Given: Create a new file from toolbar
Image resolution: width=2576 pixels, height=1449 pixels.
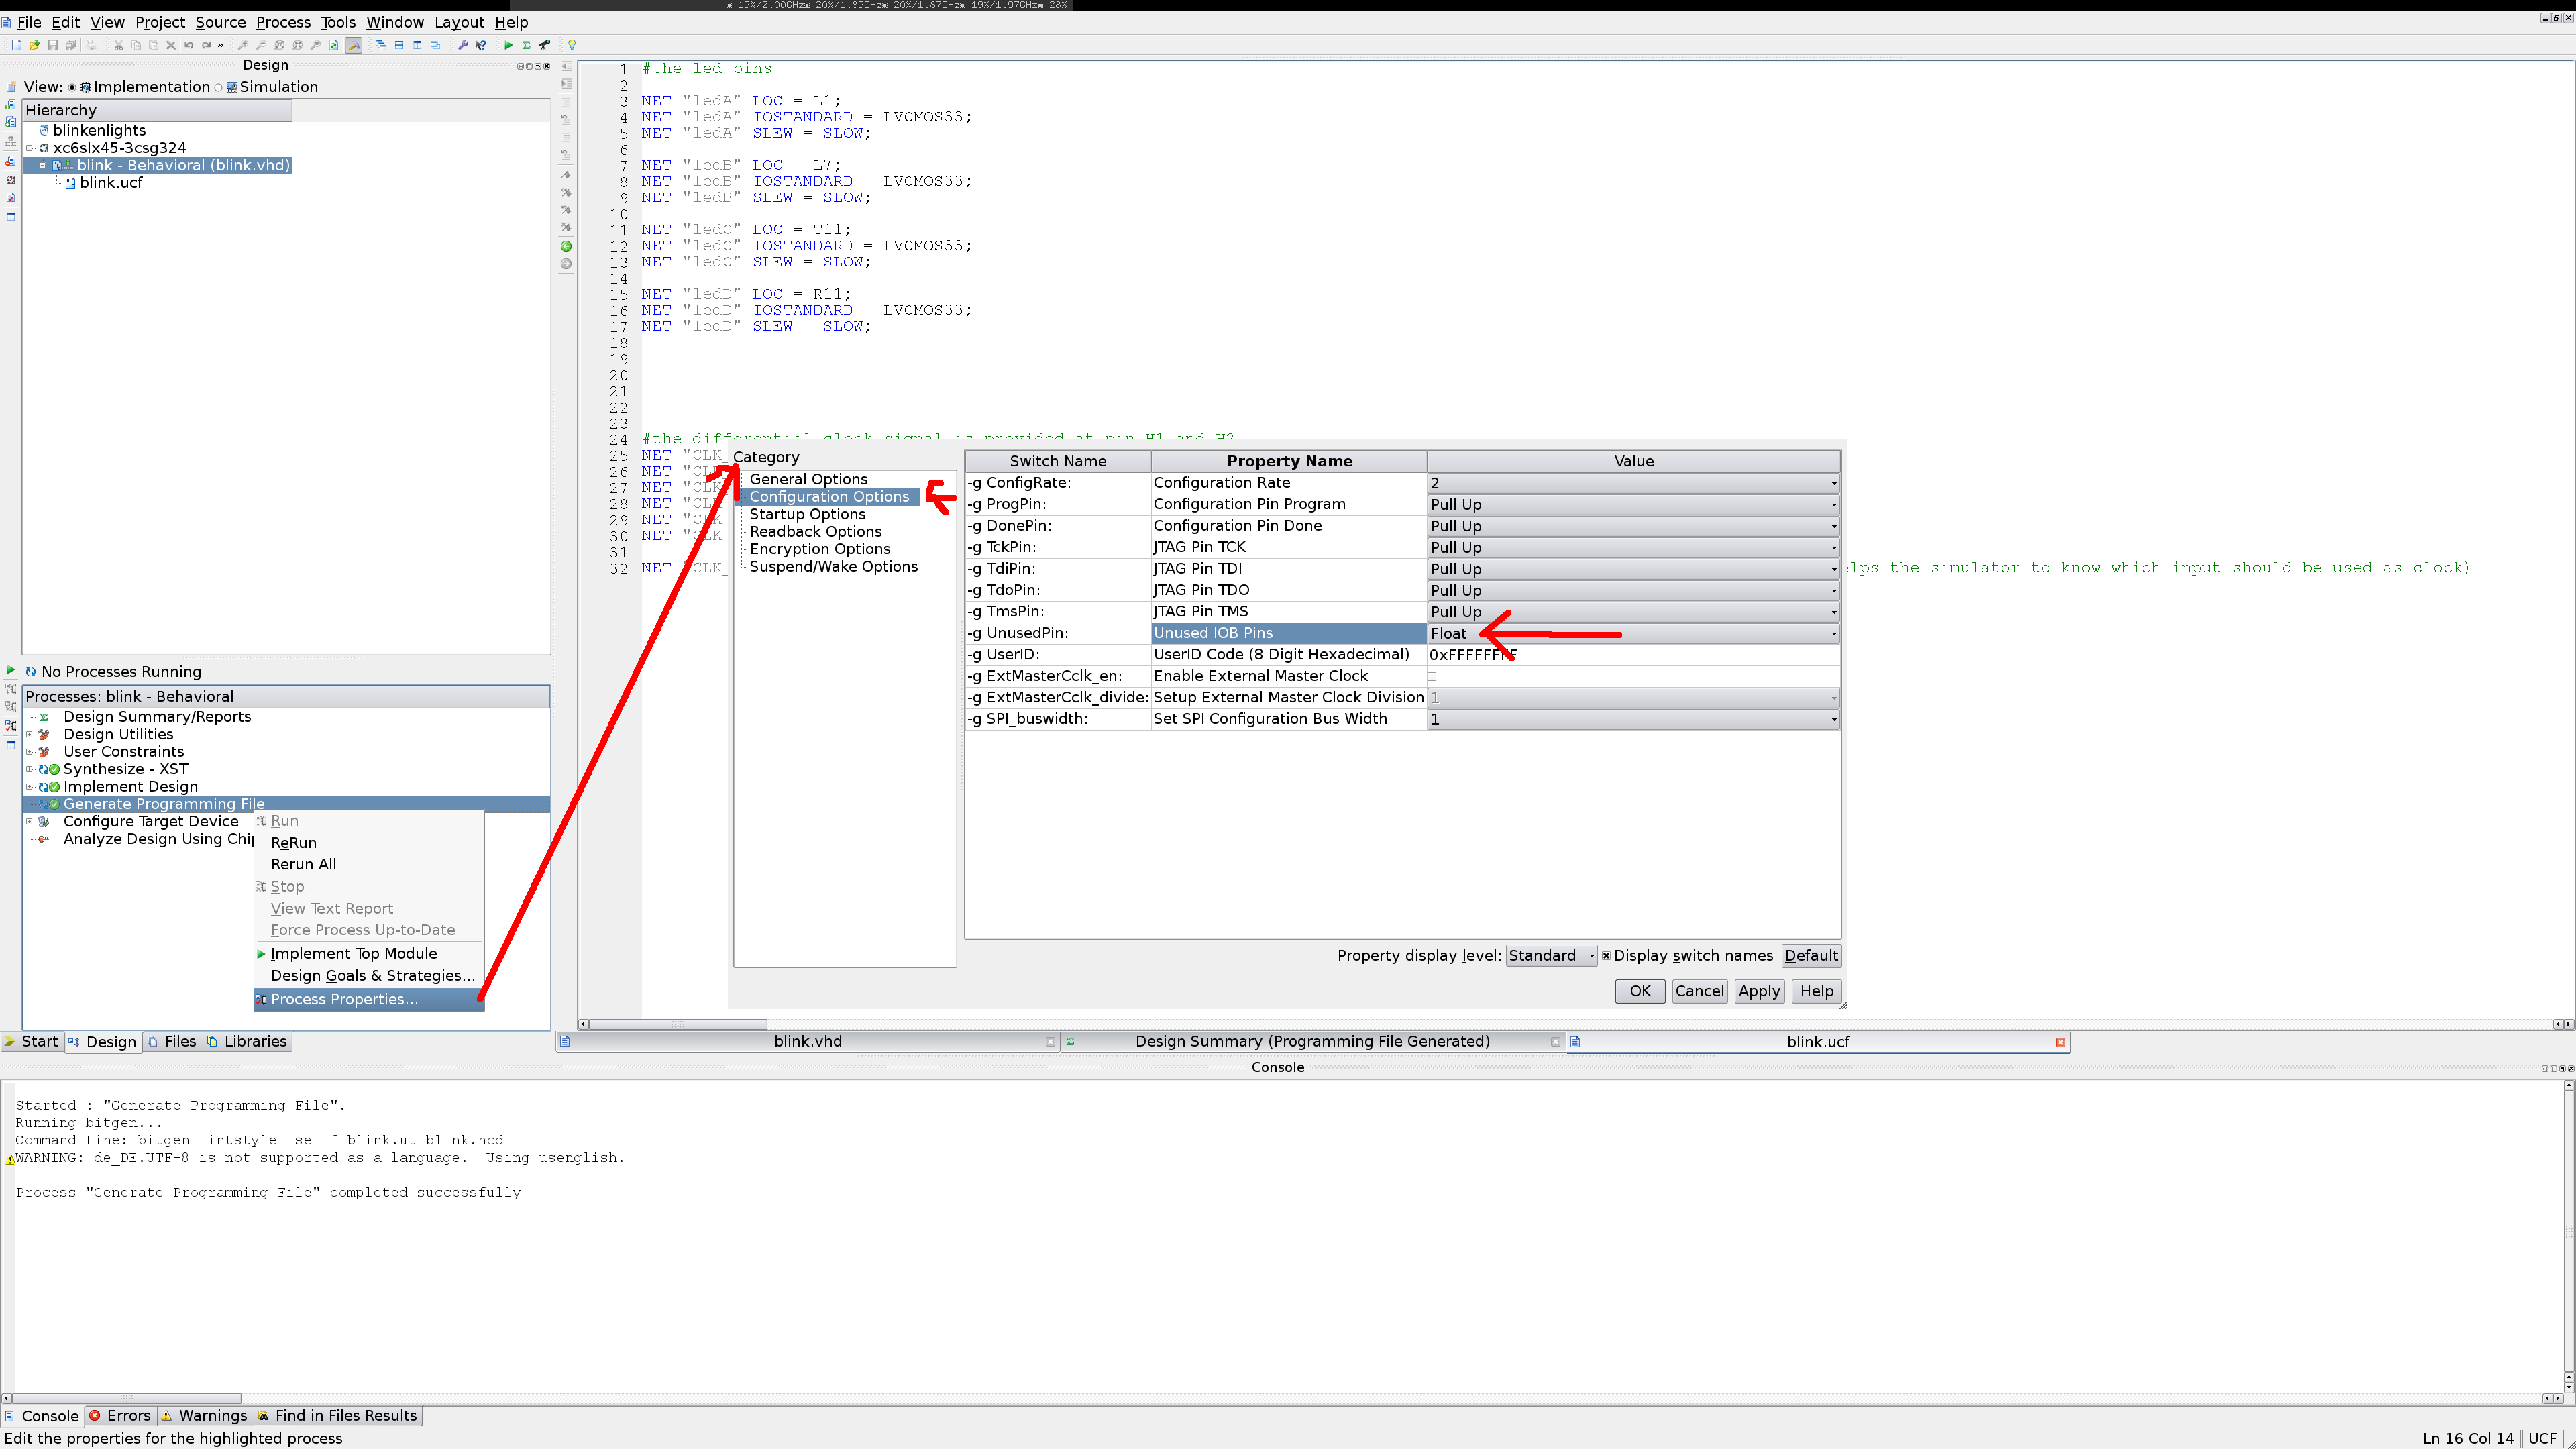Looking at the screenshot, I should 17,45.
